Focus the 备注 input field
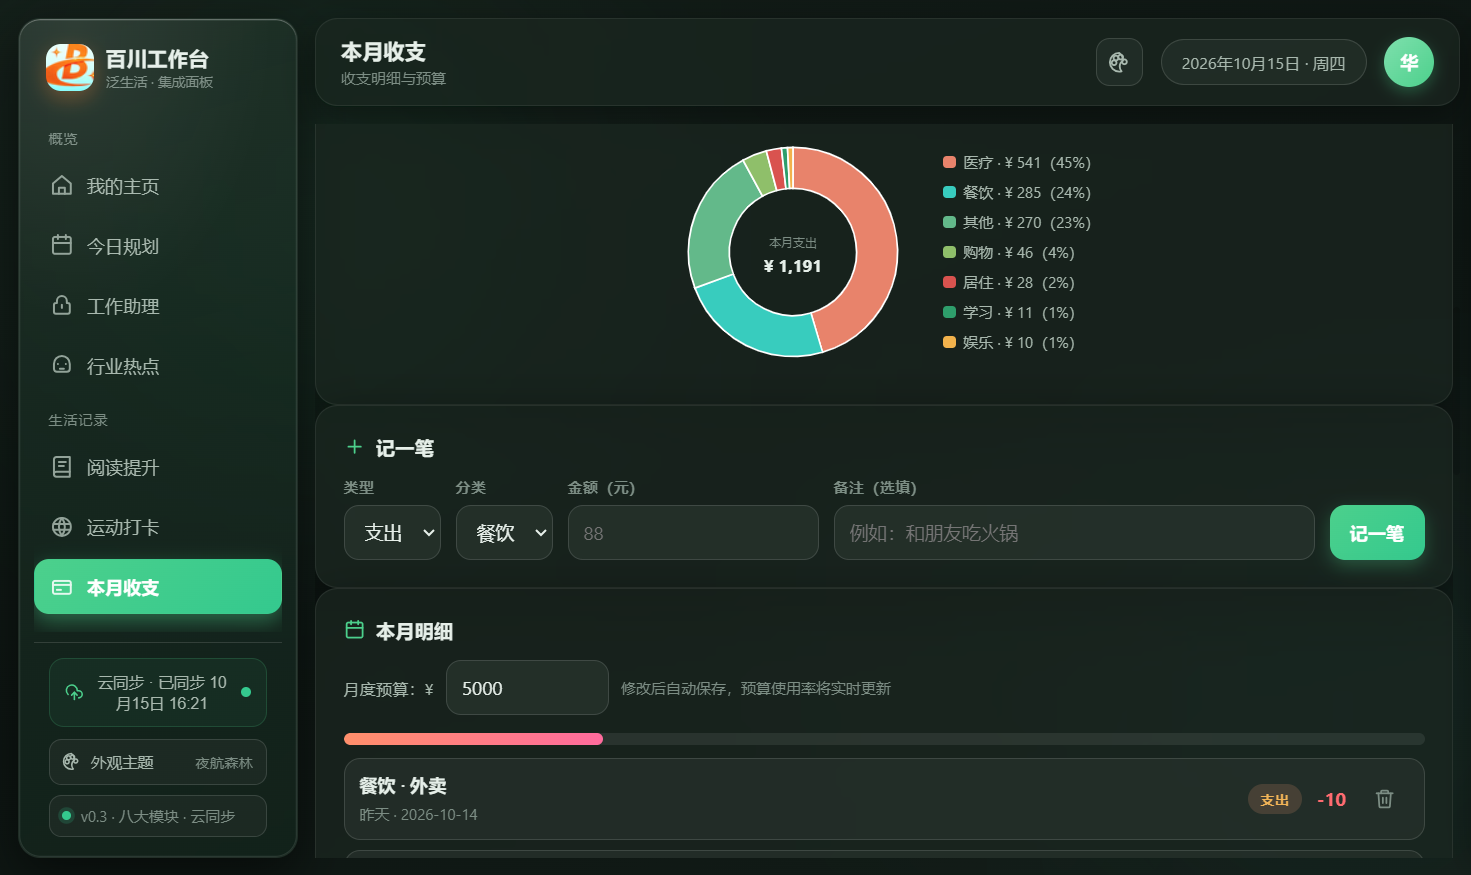The image size is (1471, 875). point(1074,532)
